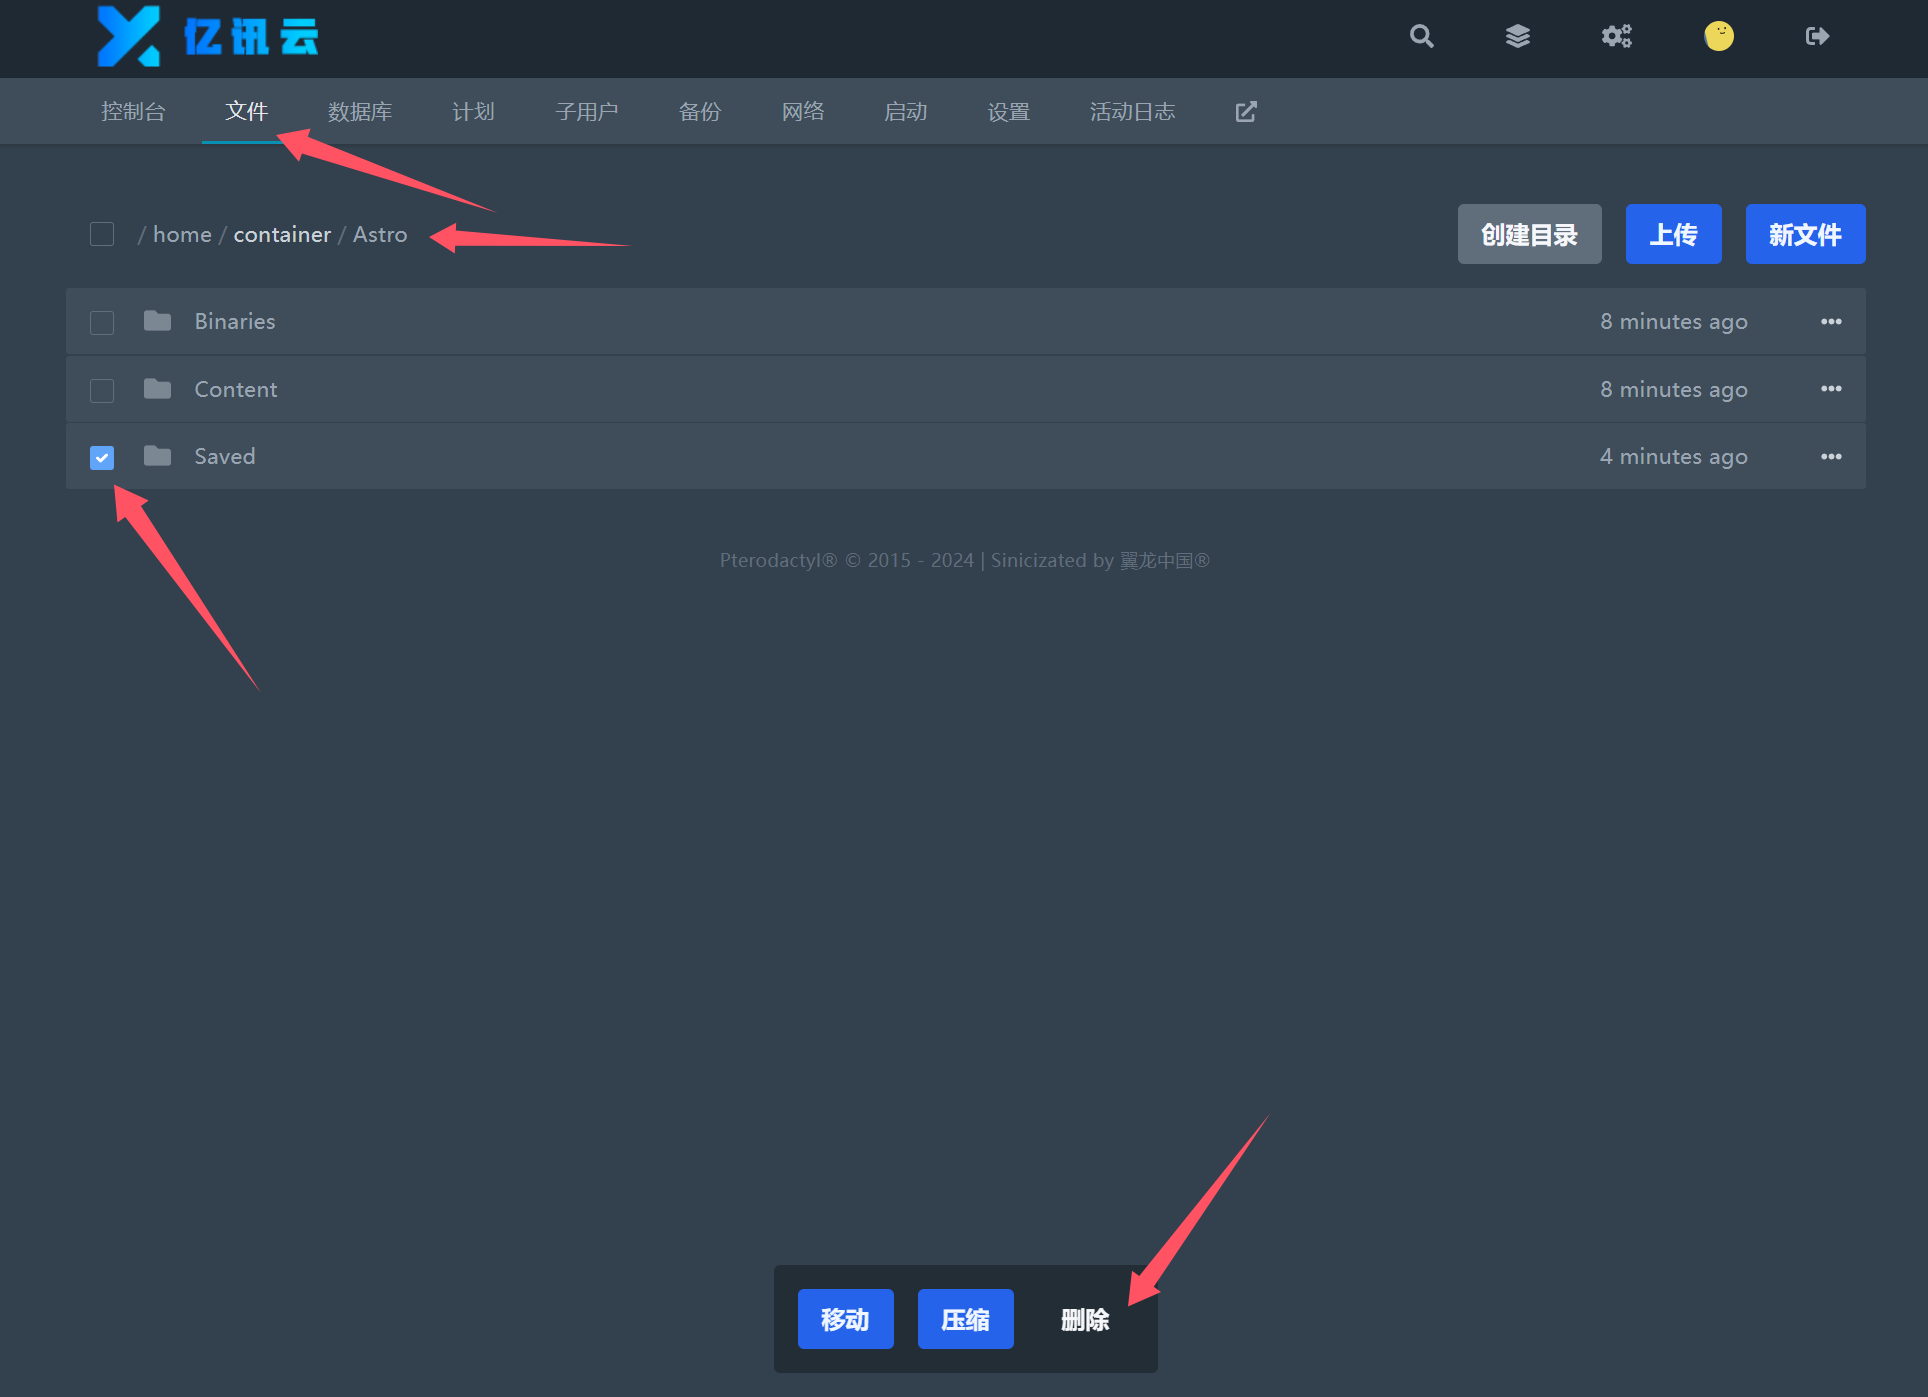Click the 上传 upload button
Image resolution: width=1928 pixels, height=1397 pixels.
[x=1673, y=234]
